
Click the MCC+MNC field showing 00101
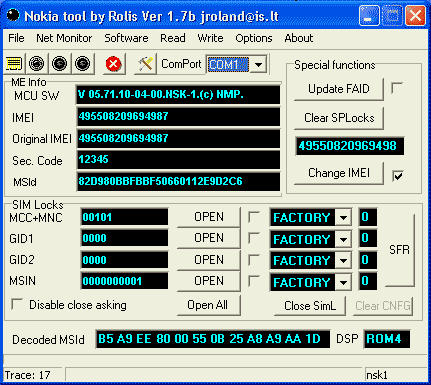[124, 217]
